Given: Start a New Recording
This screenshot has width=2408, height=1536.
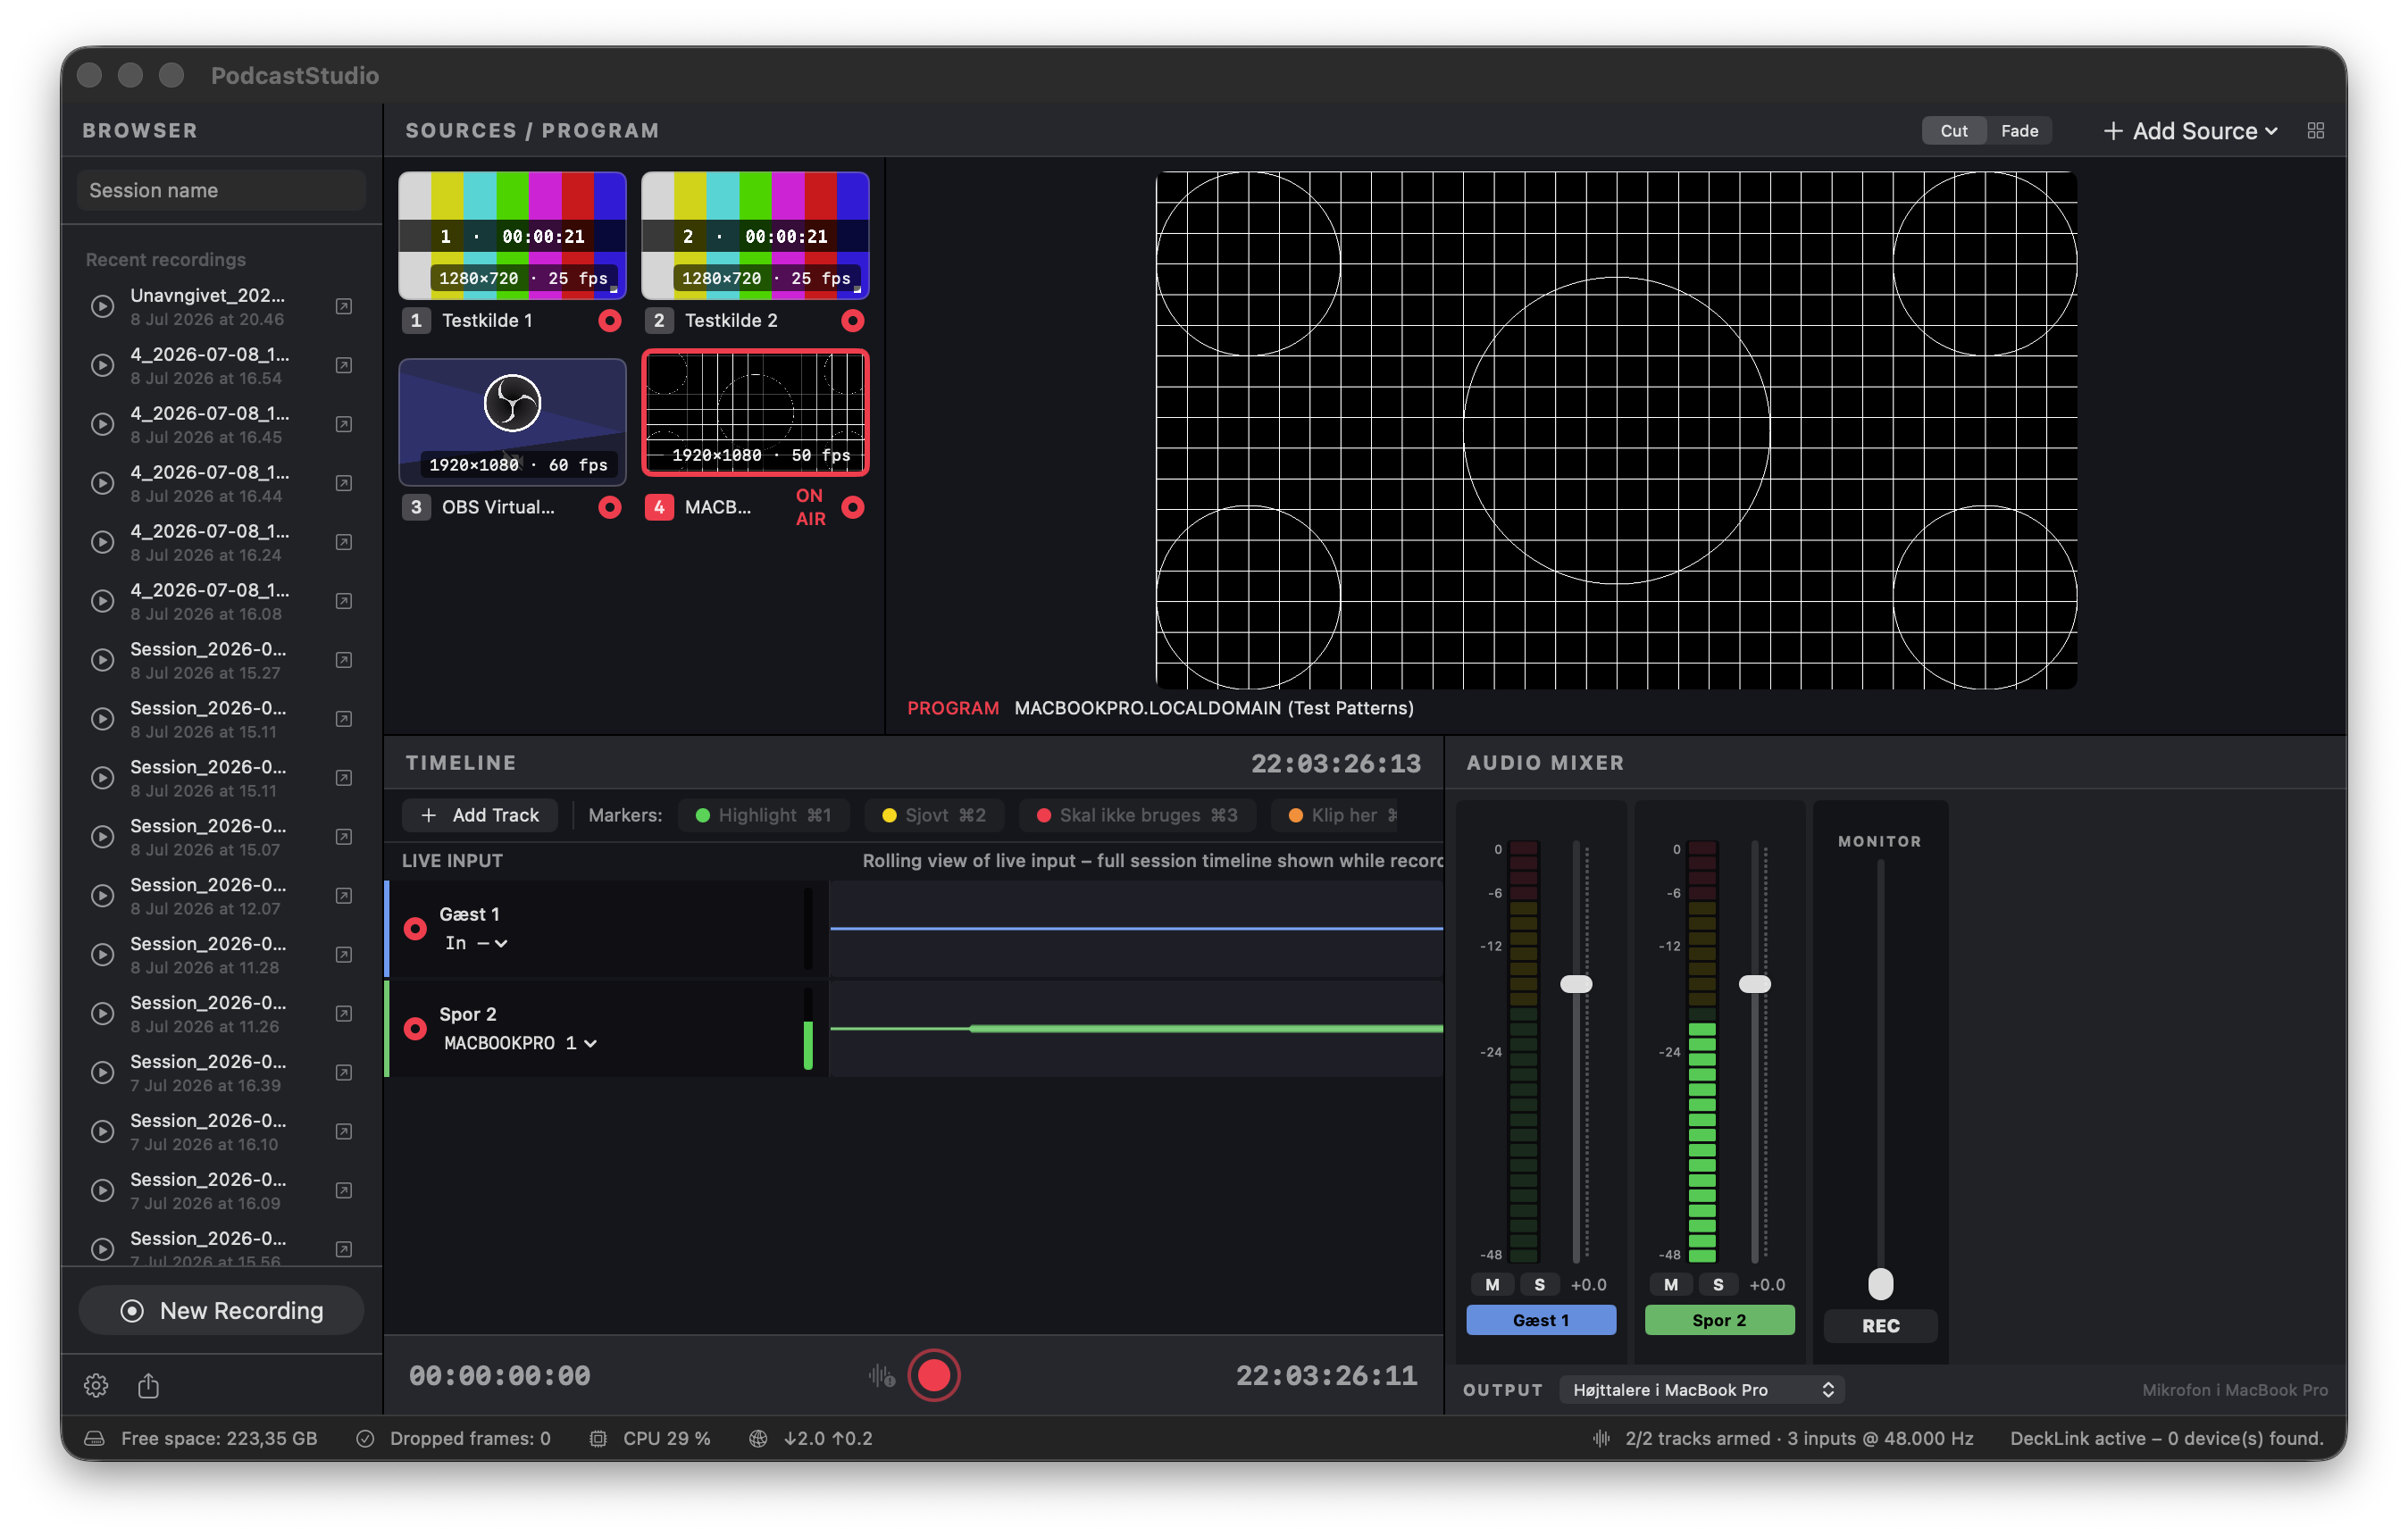Looking at the screenshot, I should pyautogui.click(x=221, y=1311).
